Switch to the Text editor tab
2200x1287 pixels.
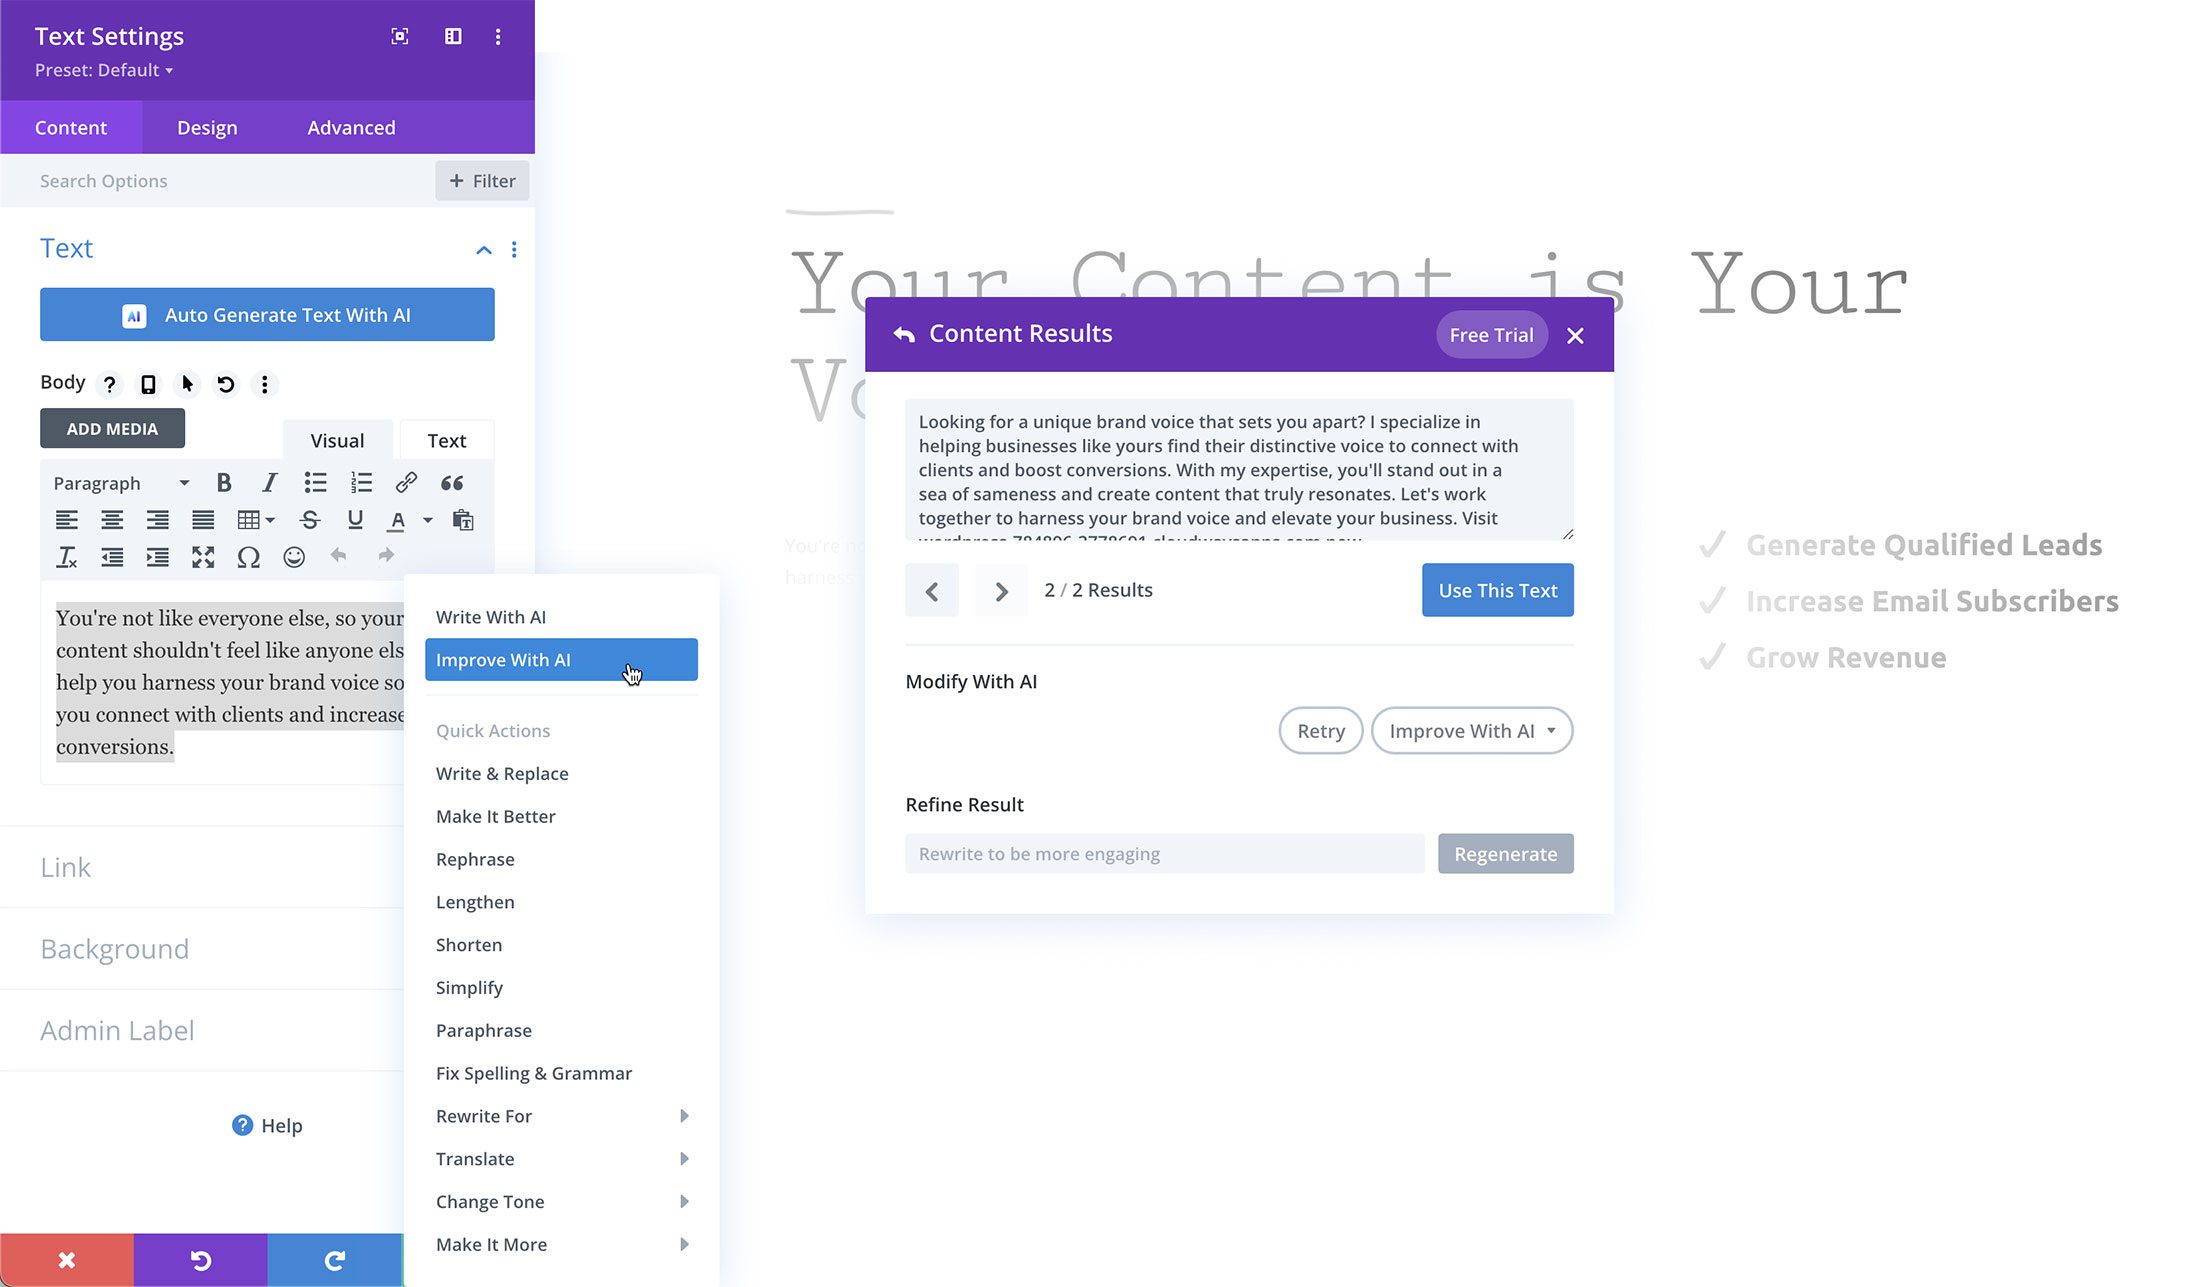[446, 440]
